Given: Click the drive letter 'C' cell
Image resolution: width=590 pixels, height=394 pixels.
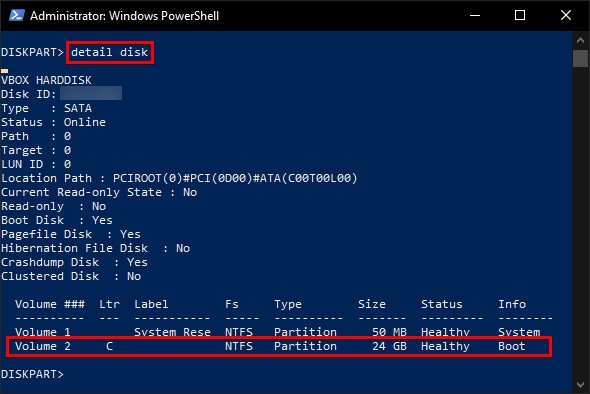Looking at the screenshot, I should tap(109, 346).
